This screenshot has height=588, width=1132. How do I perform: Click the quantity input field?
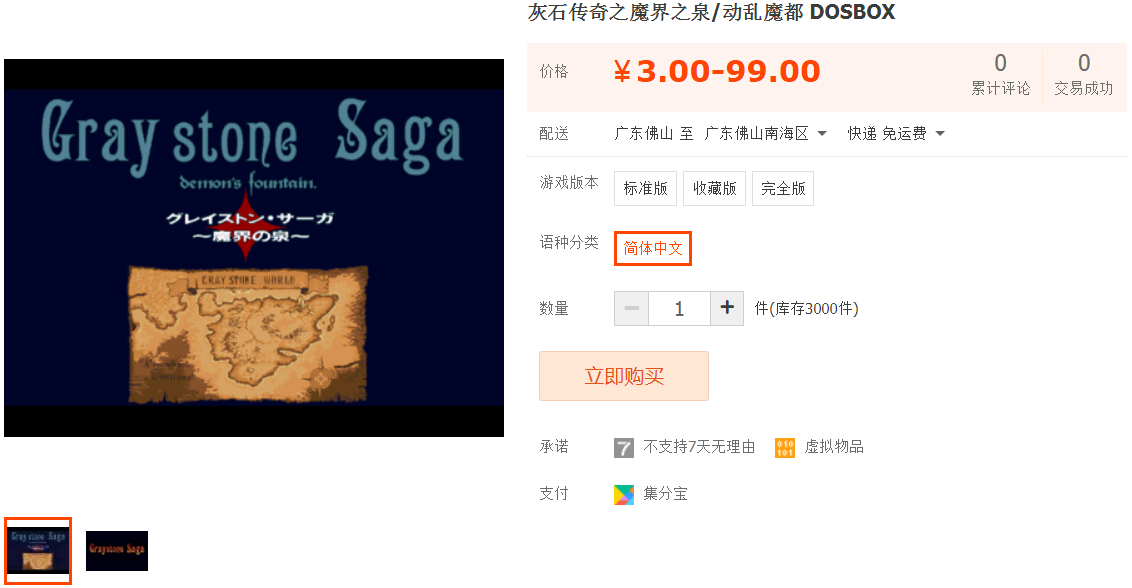(679, 308)
